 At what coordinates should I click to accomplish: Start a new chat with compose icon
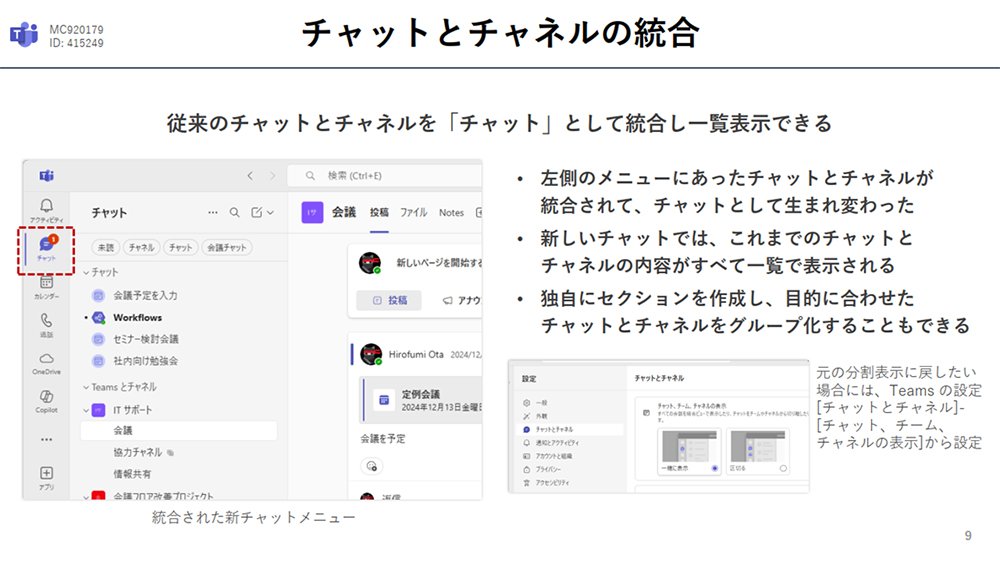tap(256, 212)
